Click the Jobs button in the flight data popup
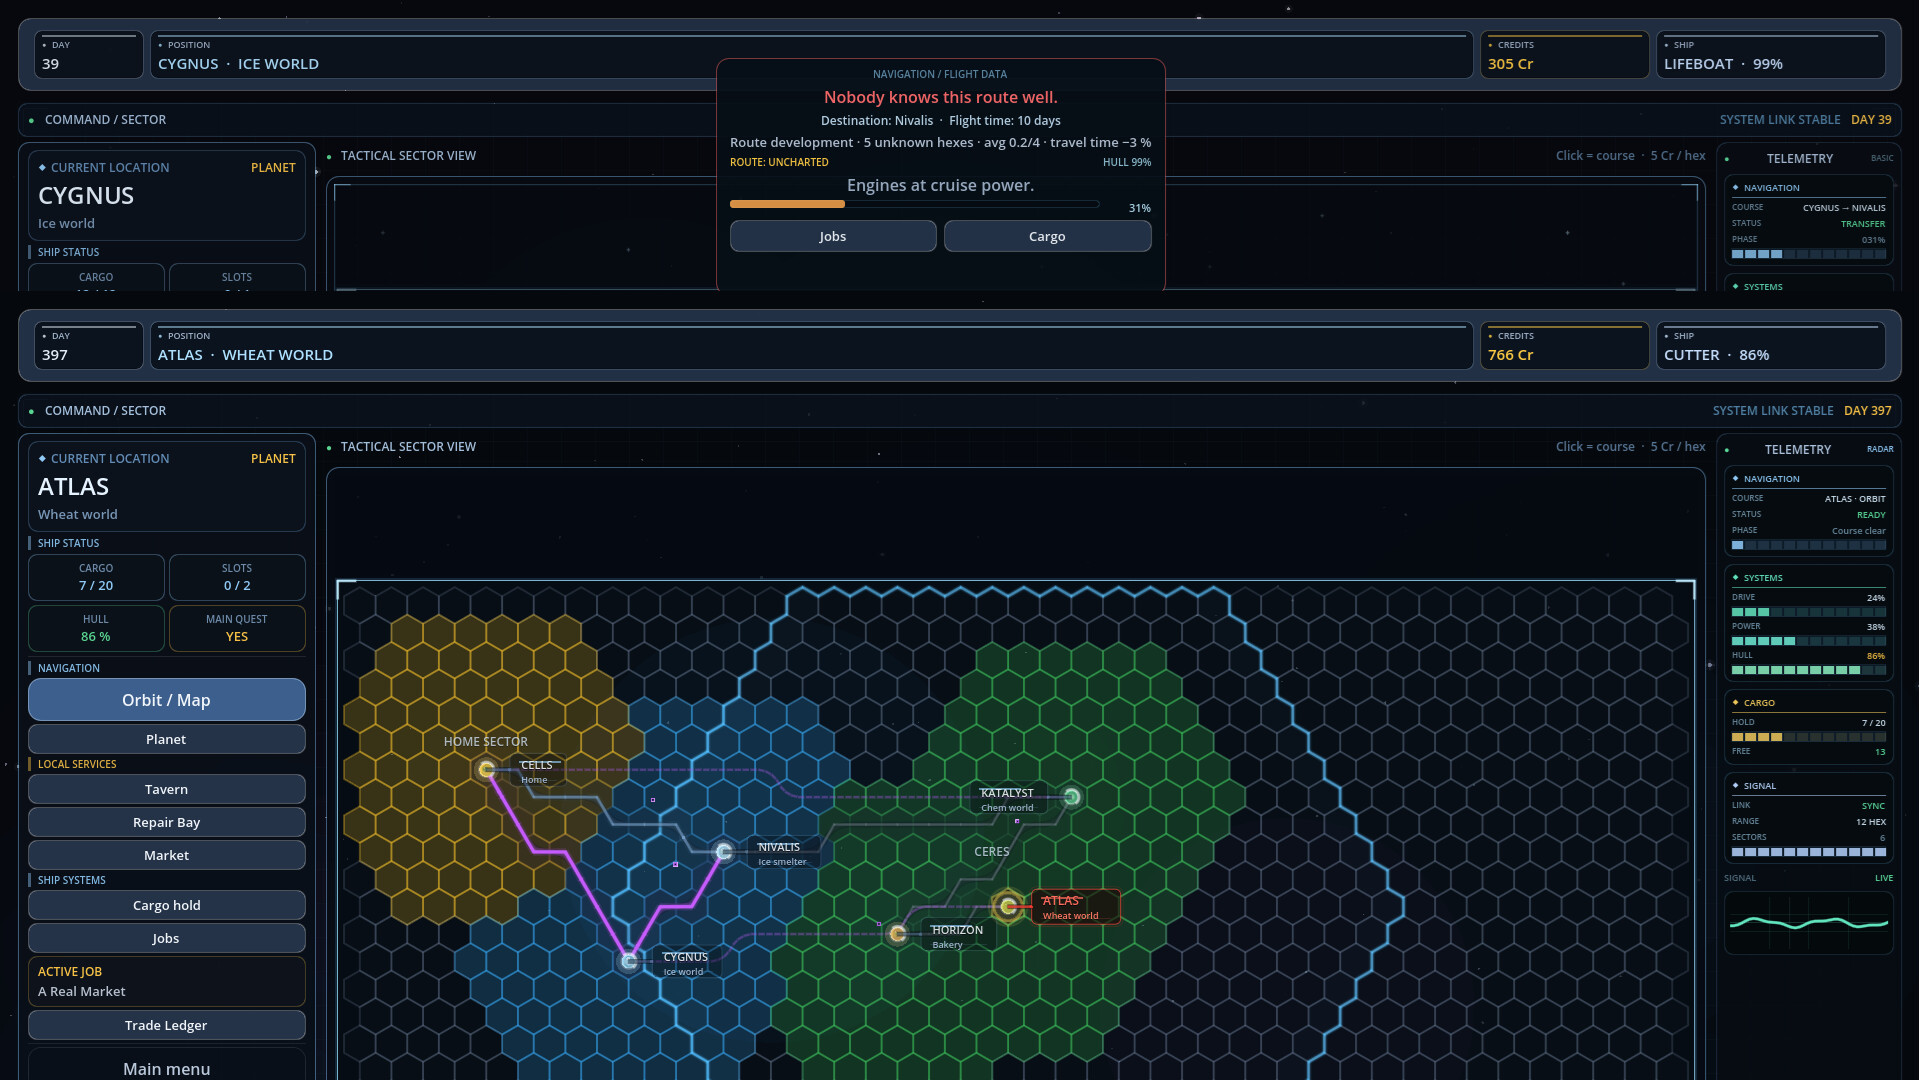This screenshot has width=1920, height=1080. tap(833, 236)
